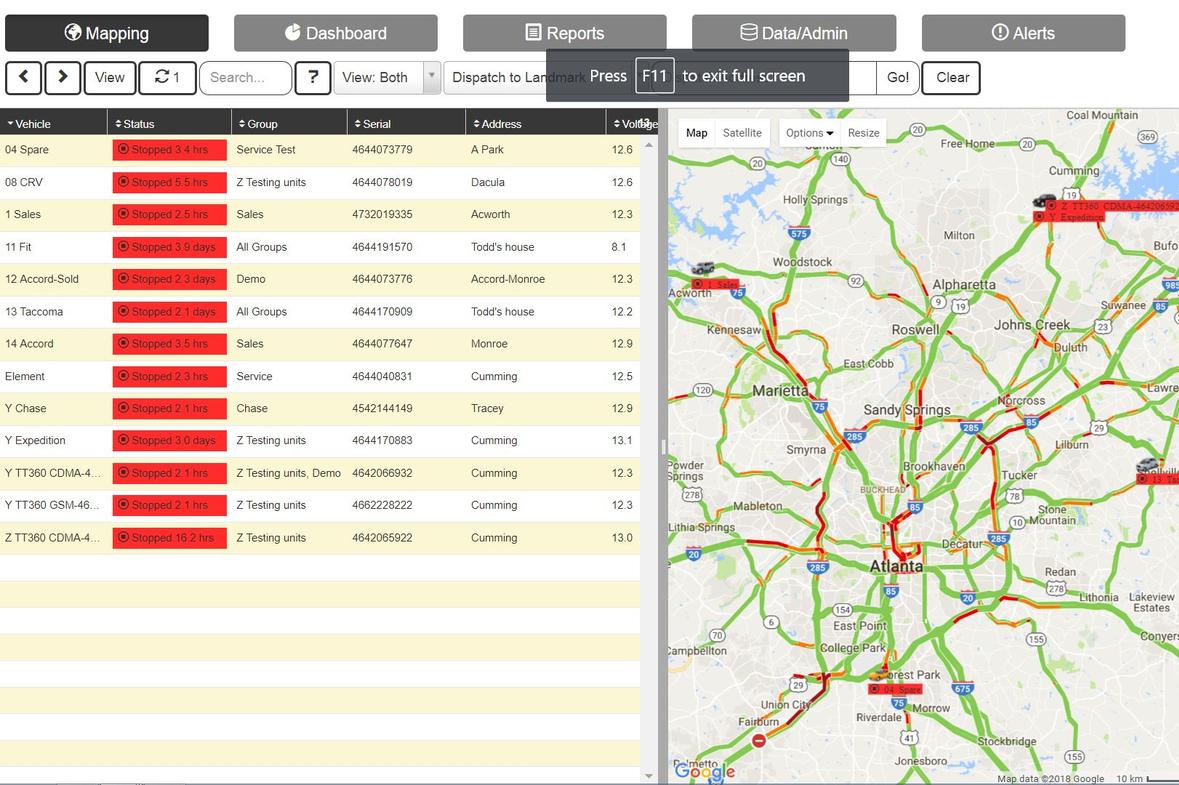Click the 1 Sales vehicle marker on map
The image size is (1179, 785).
703,268
